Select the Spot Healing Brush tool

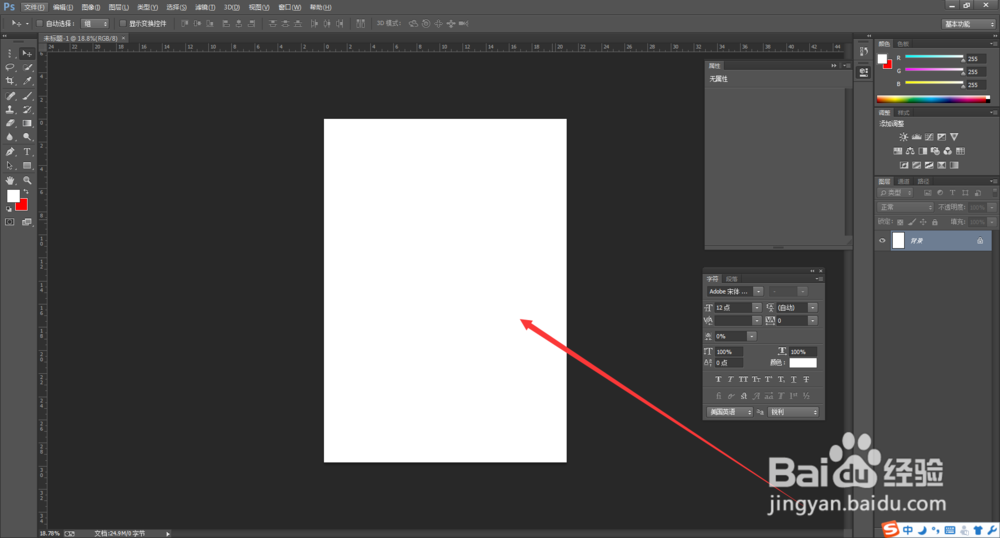[10, 96]
